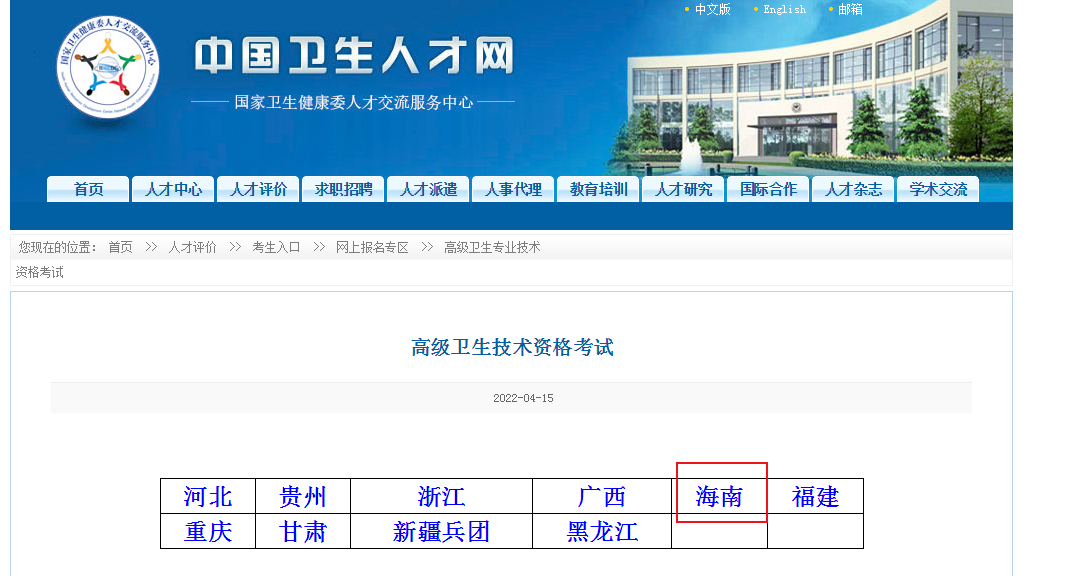Click 高级卫生专业技术 breadcrumb link
Viewport: 1070px width, 576px height.
(x=492, y=247)
